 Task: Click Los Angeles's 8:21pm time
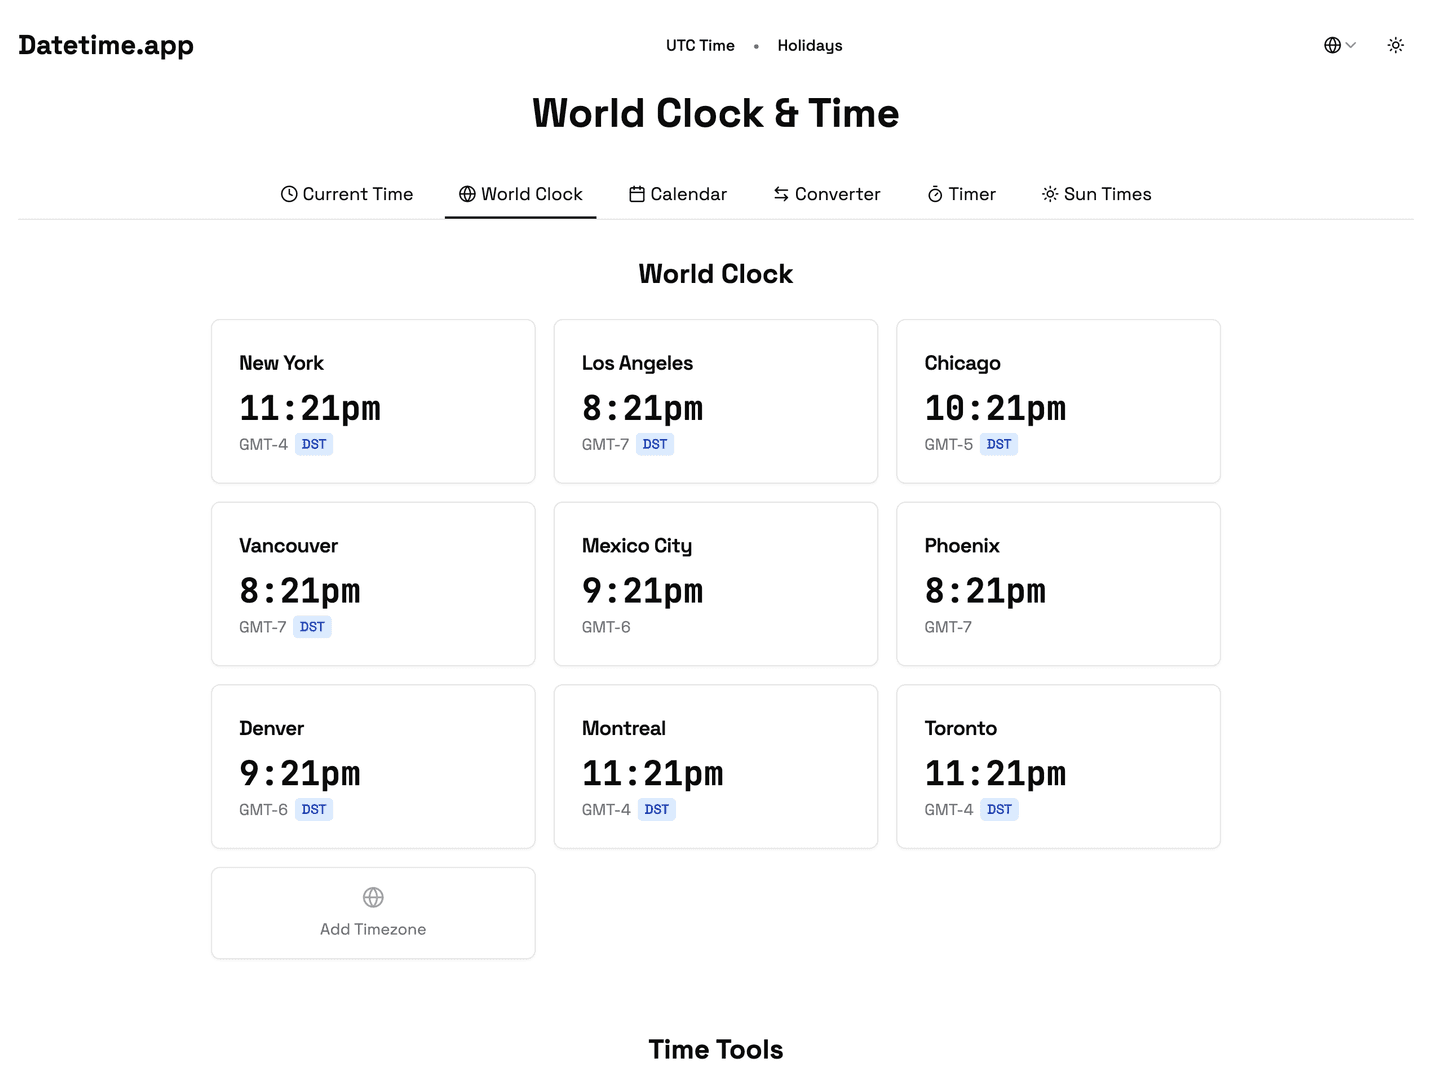click(642, 408)
